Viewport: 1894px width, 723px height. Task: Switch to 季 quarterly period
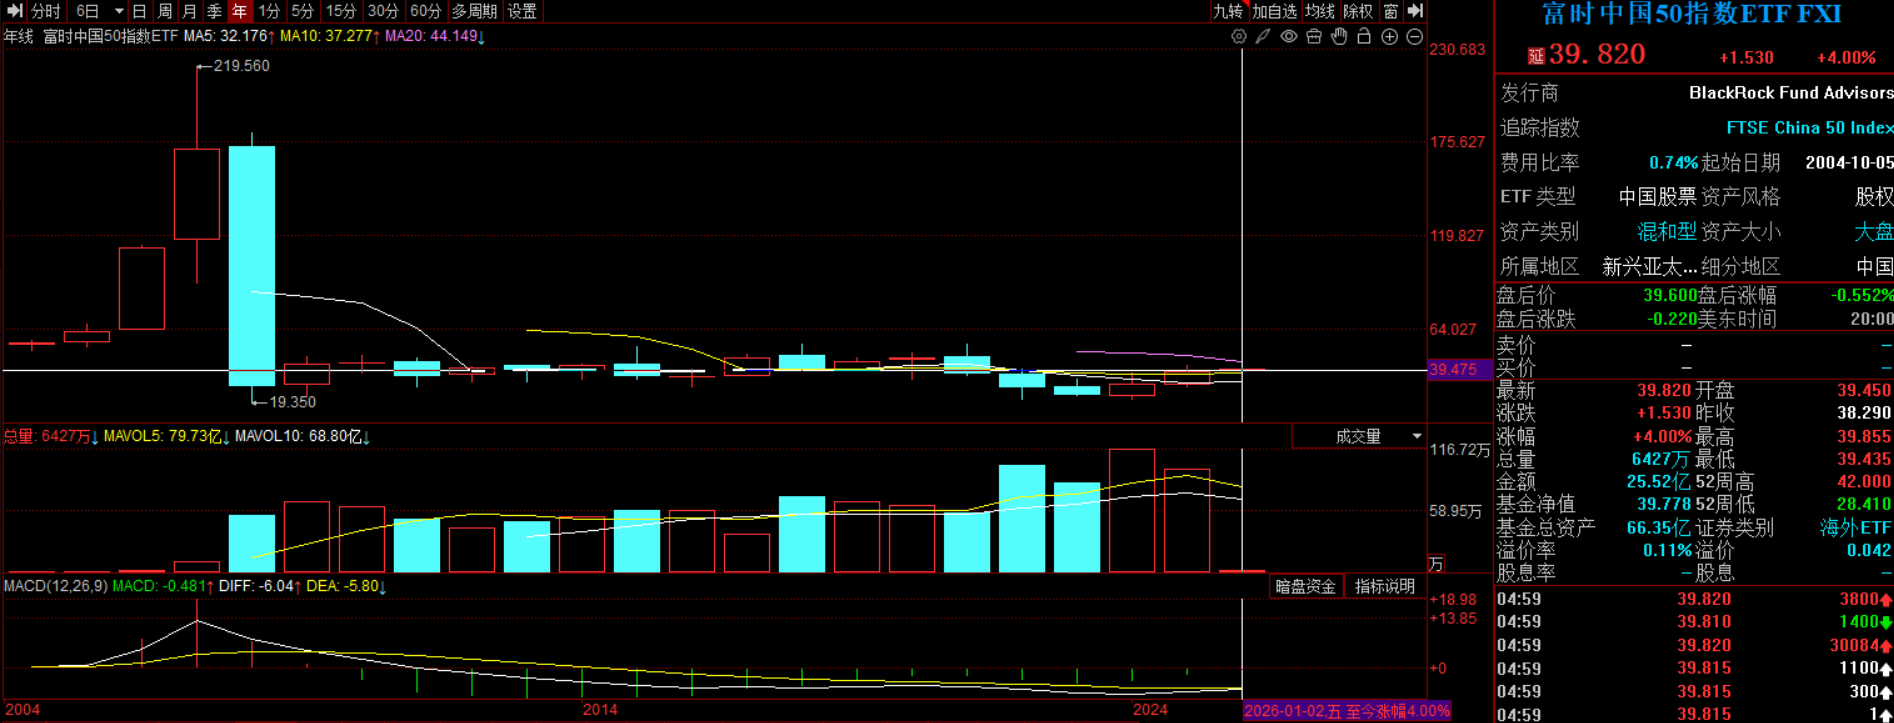[215, 11]
